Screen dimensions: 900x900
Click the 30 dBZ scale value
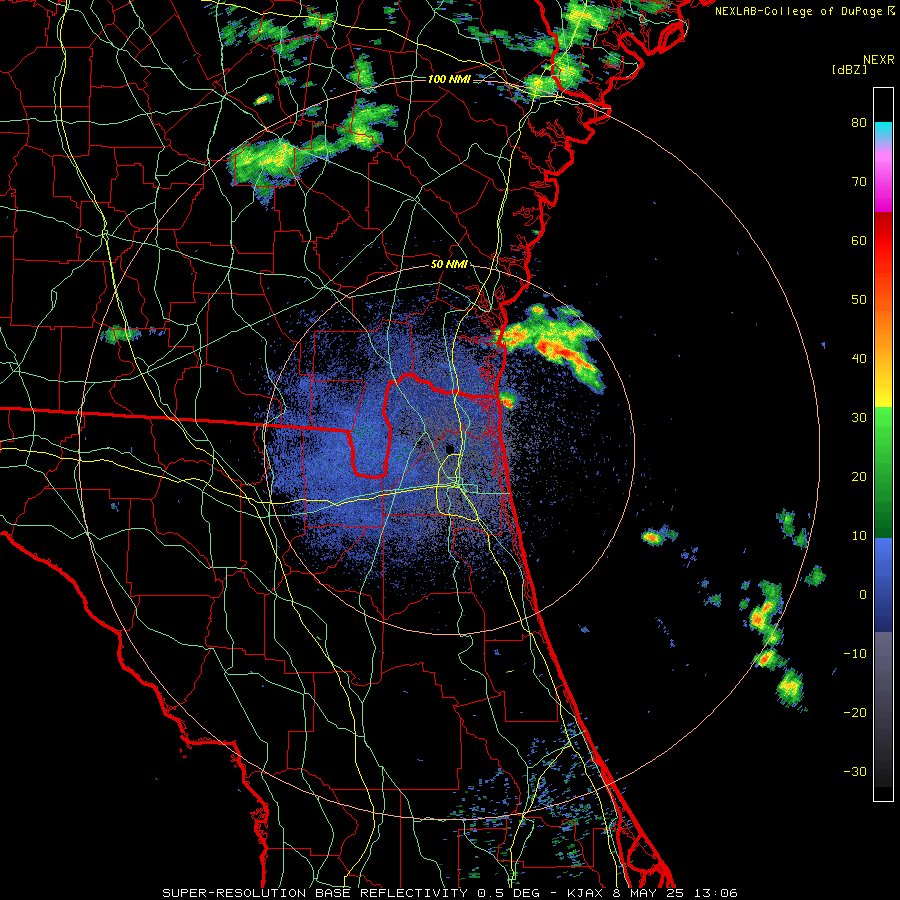click(x=859, y=418)
